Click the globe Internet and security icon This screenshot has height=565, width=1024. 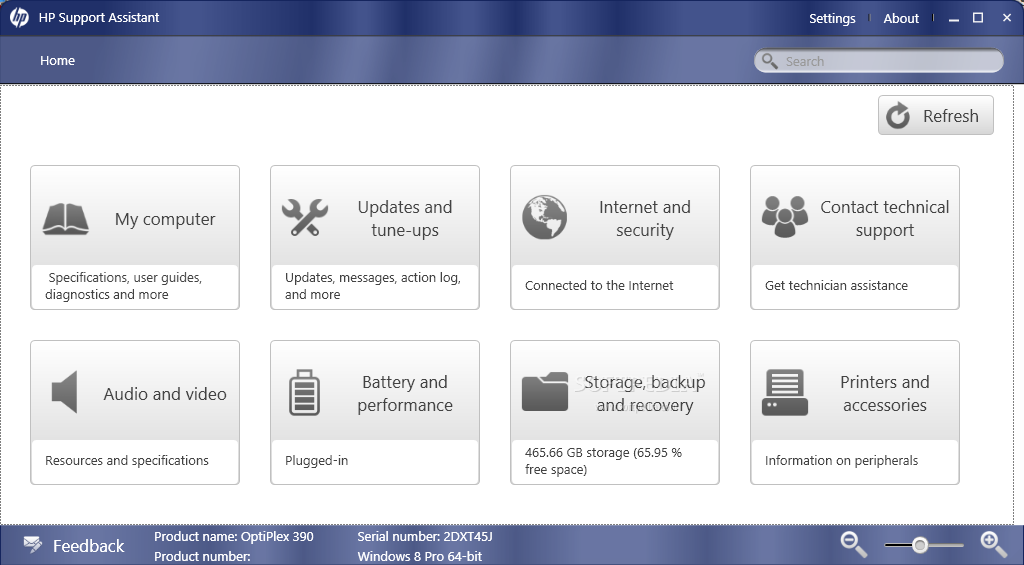click(545, 218)
